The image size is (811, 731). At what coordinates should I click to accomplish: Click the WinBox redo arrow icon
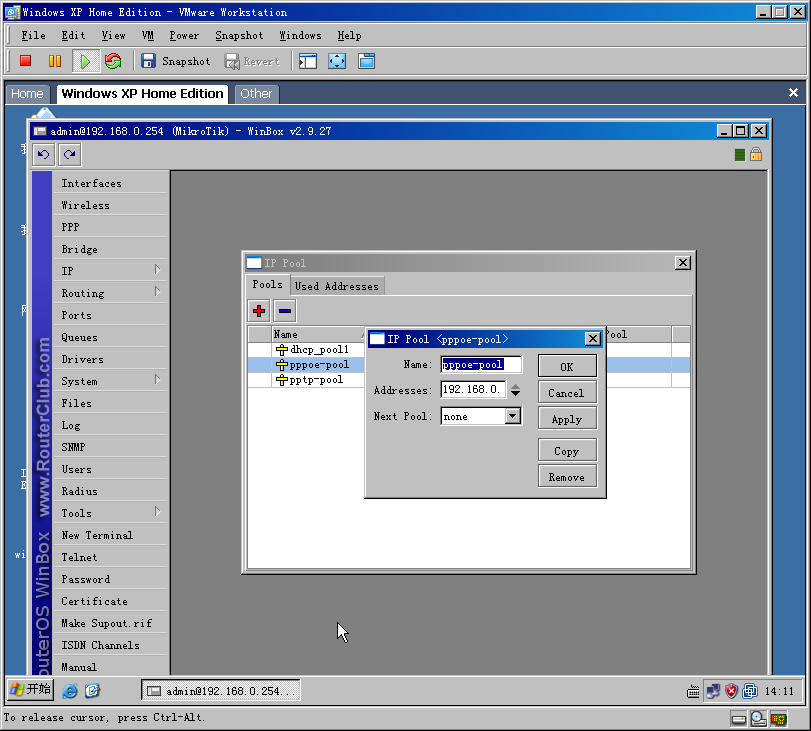[69, 155]
